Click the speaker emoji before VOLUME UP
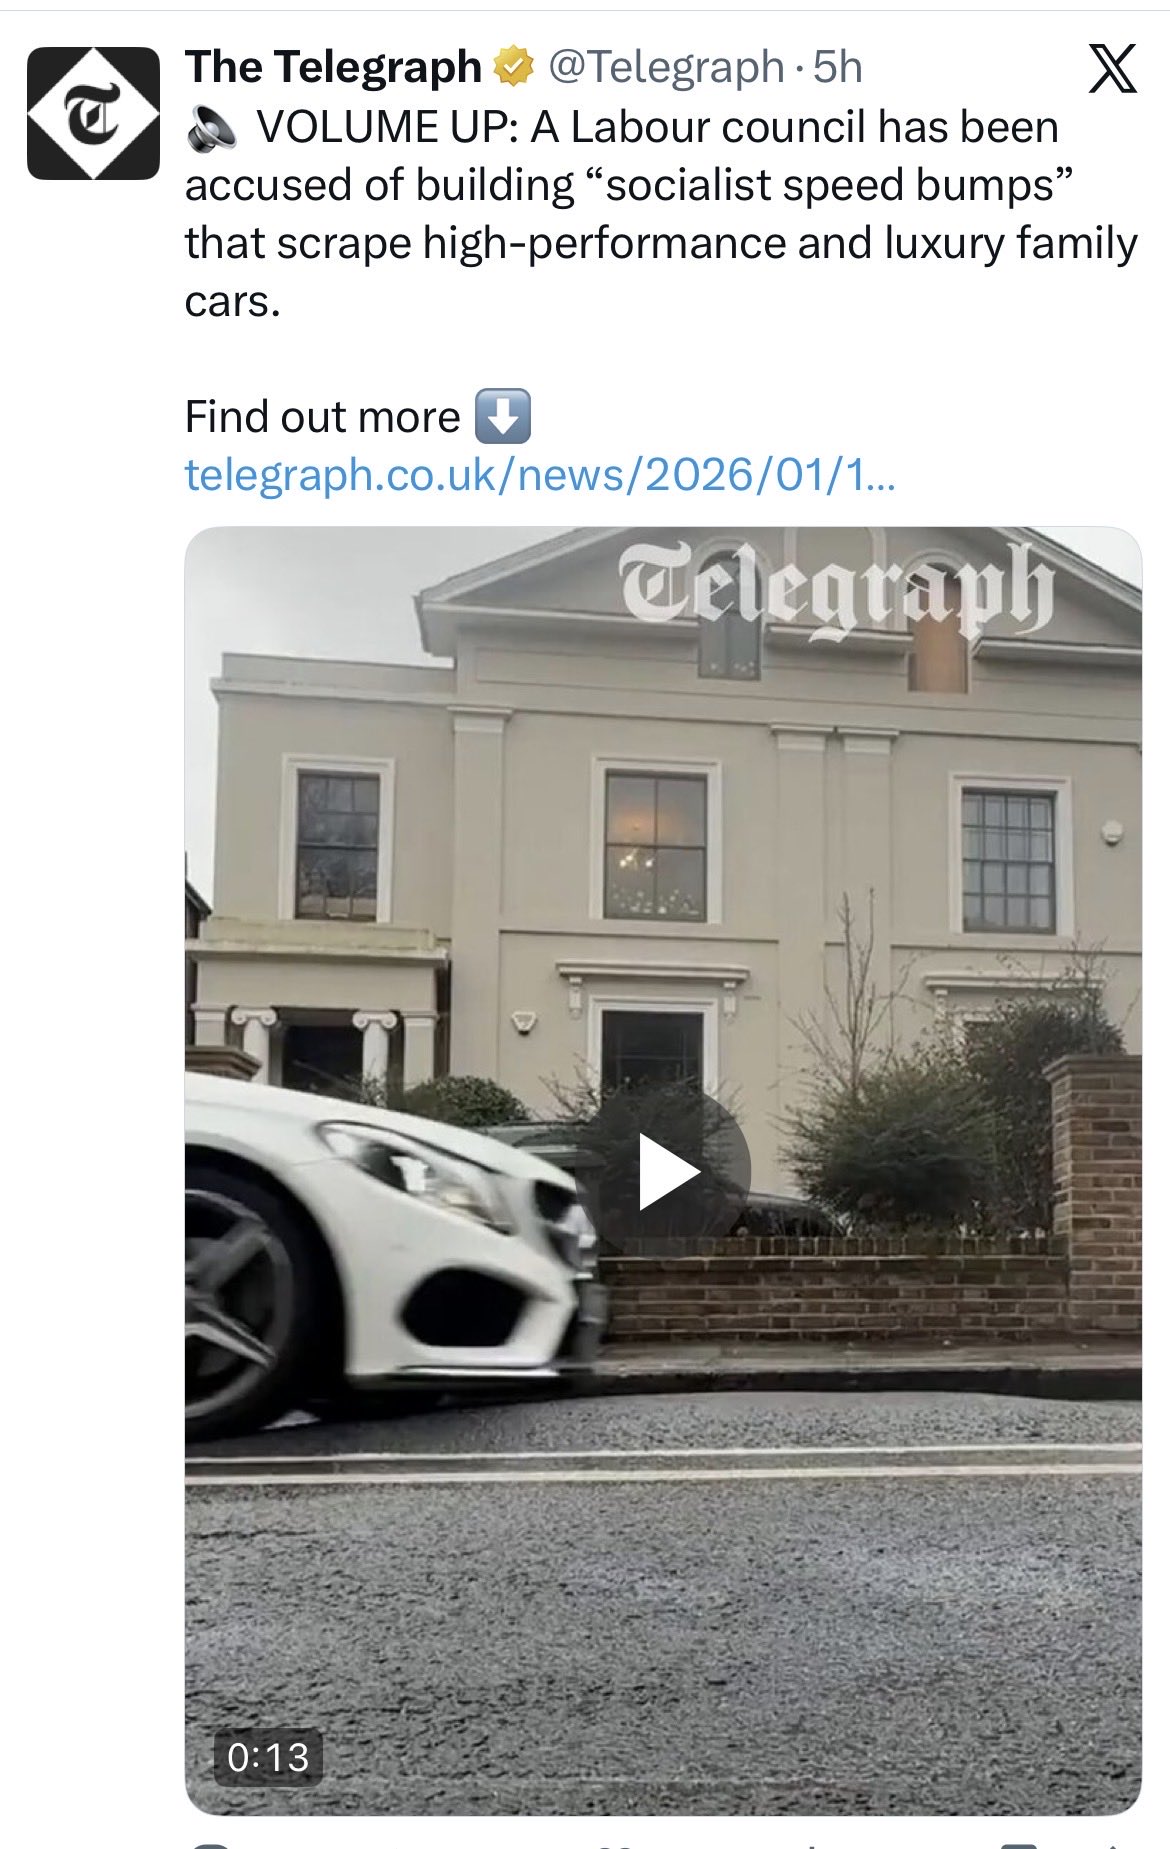 (211, 128)
